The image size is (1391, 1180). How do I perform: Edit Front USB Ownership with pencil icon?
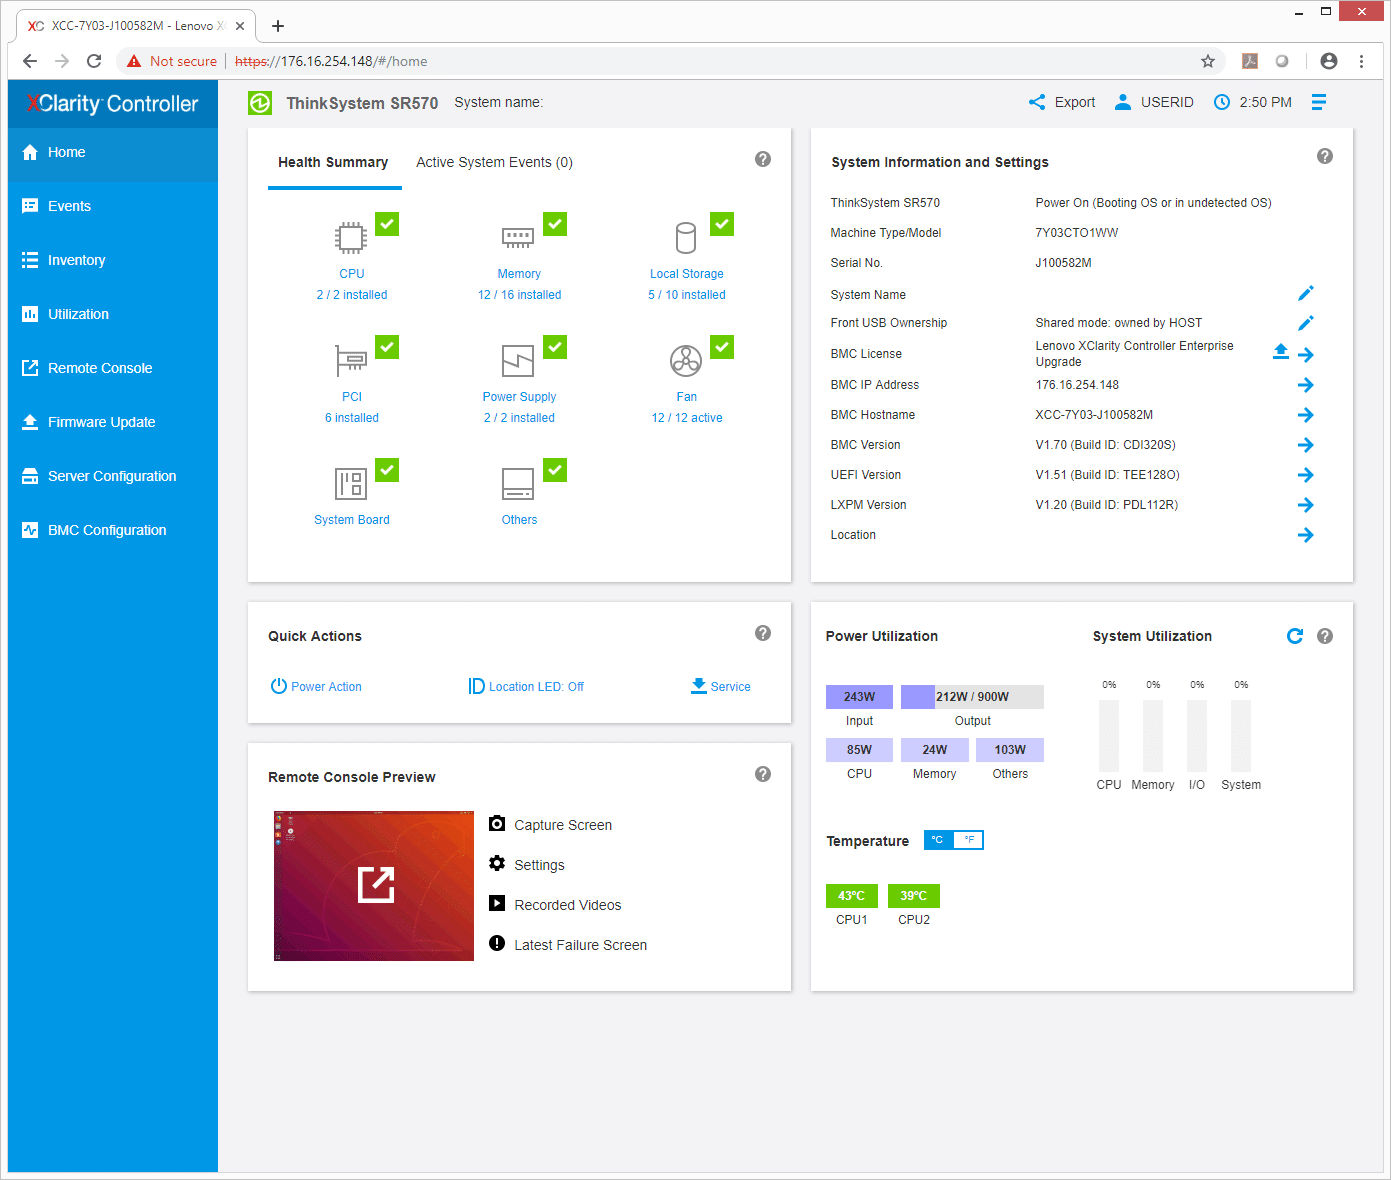point(1306,323)
